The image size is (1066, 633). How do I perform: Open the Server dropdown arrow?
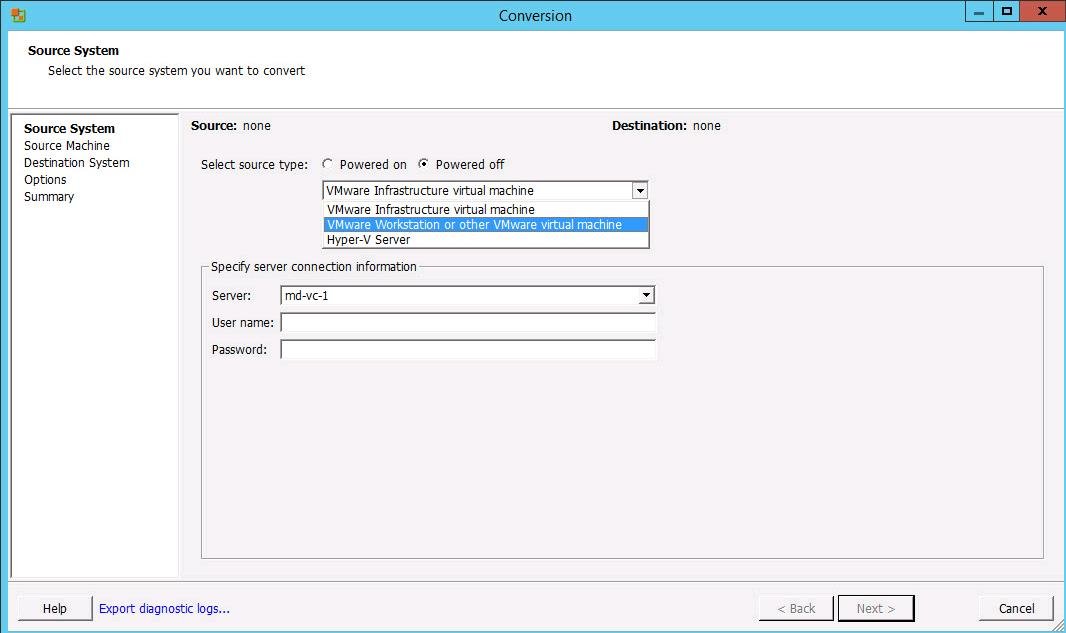click(647, 295)
